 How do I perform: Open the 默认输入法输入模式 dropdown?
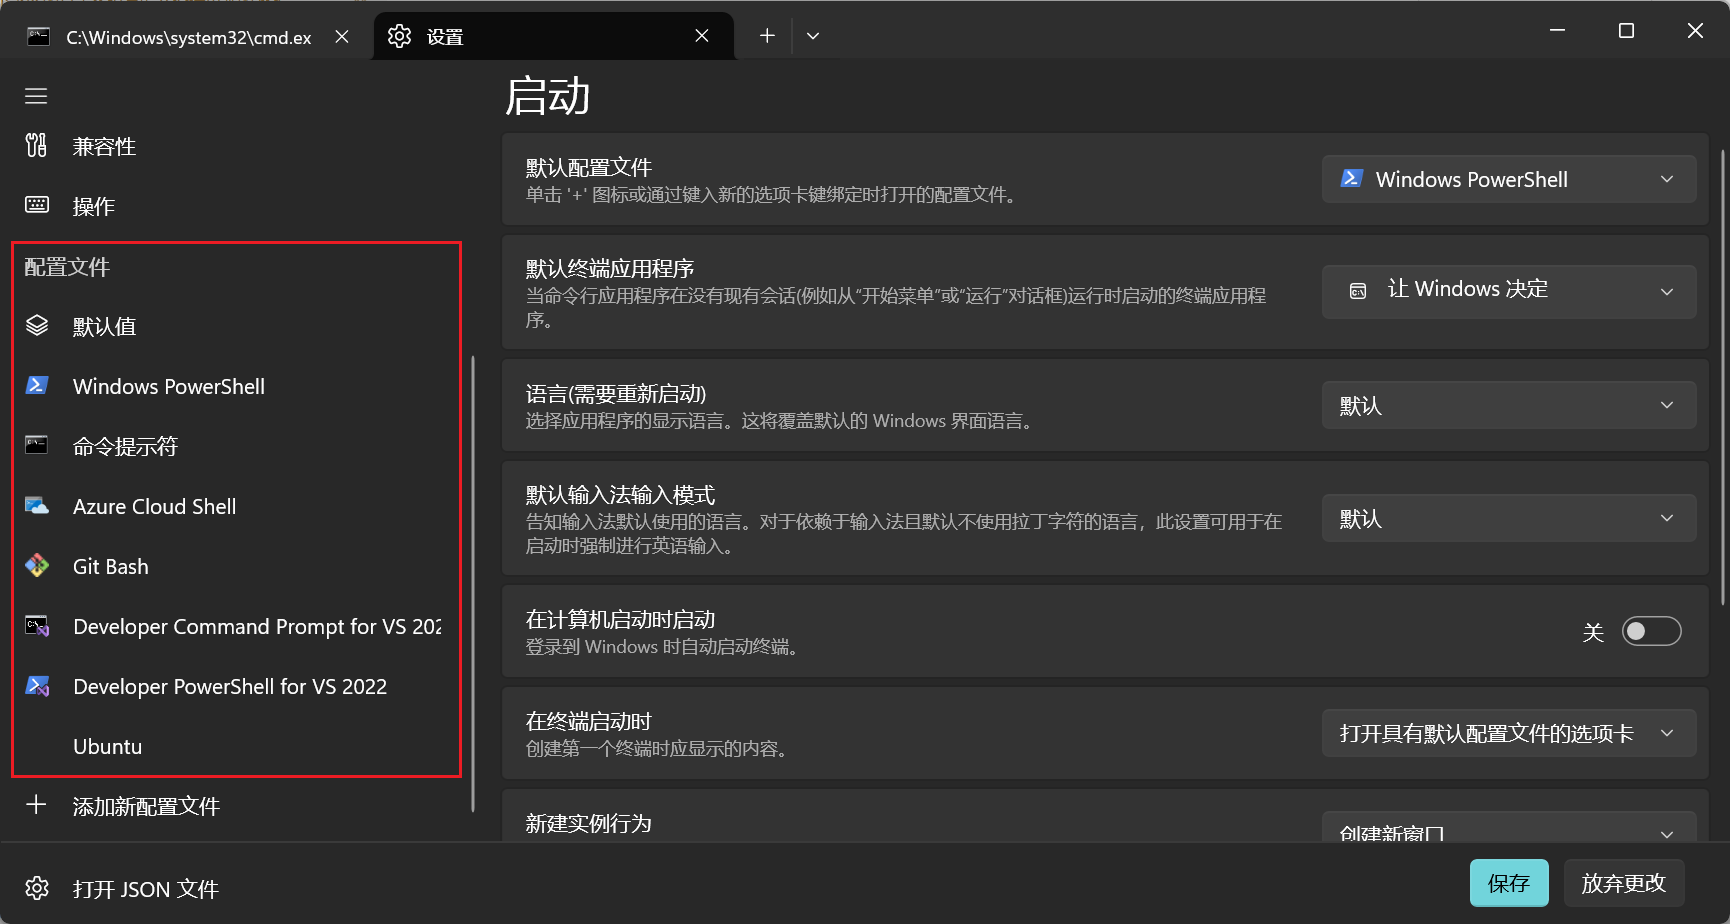1509,518
